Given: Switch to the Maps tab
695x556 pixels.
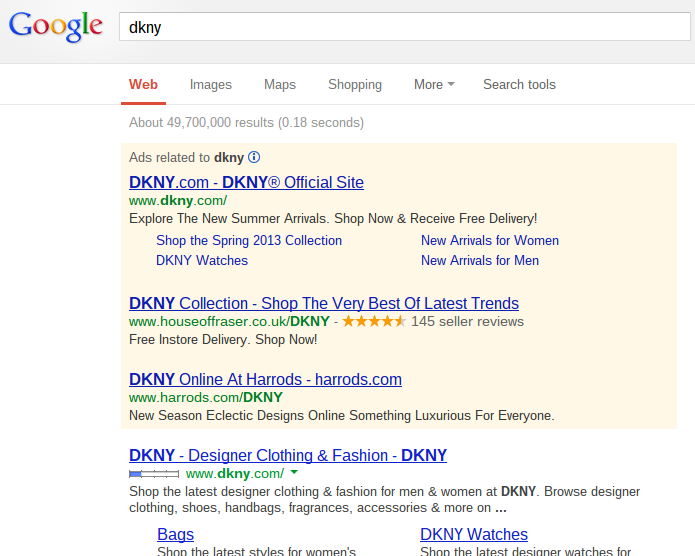Looking at the screenshot, I should pos(280,84).
